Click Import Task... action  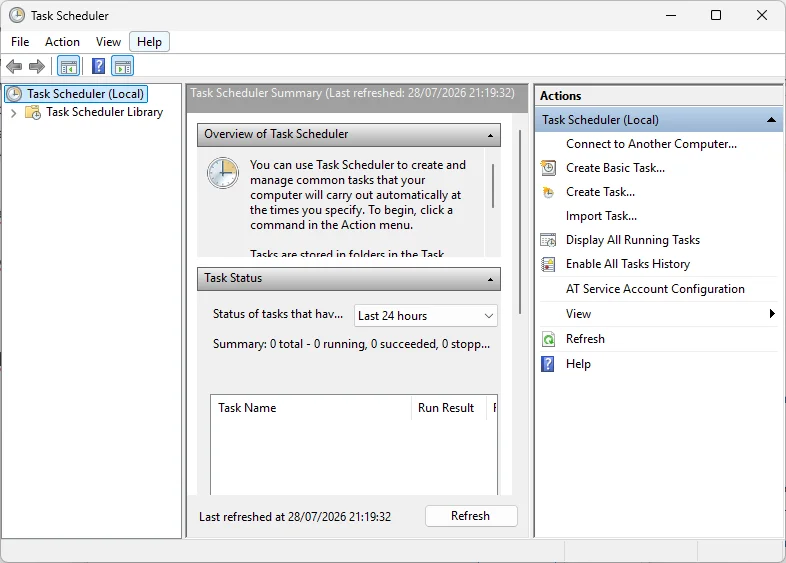(x=602, y=216)
